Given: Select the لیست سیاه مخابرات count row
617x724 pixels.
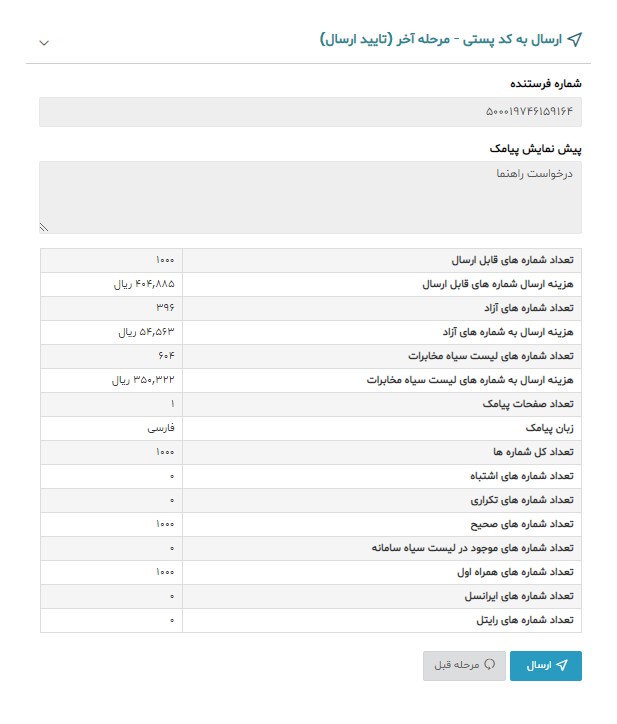Looking at the screenshot, I should [x=310, y=356].
